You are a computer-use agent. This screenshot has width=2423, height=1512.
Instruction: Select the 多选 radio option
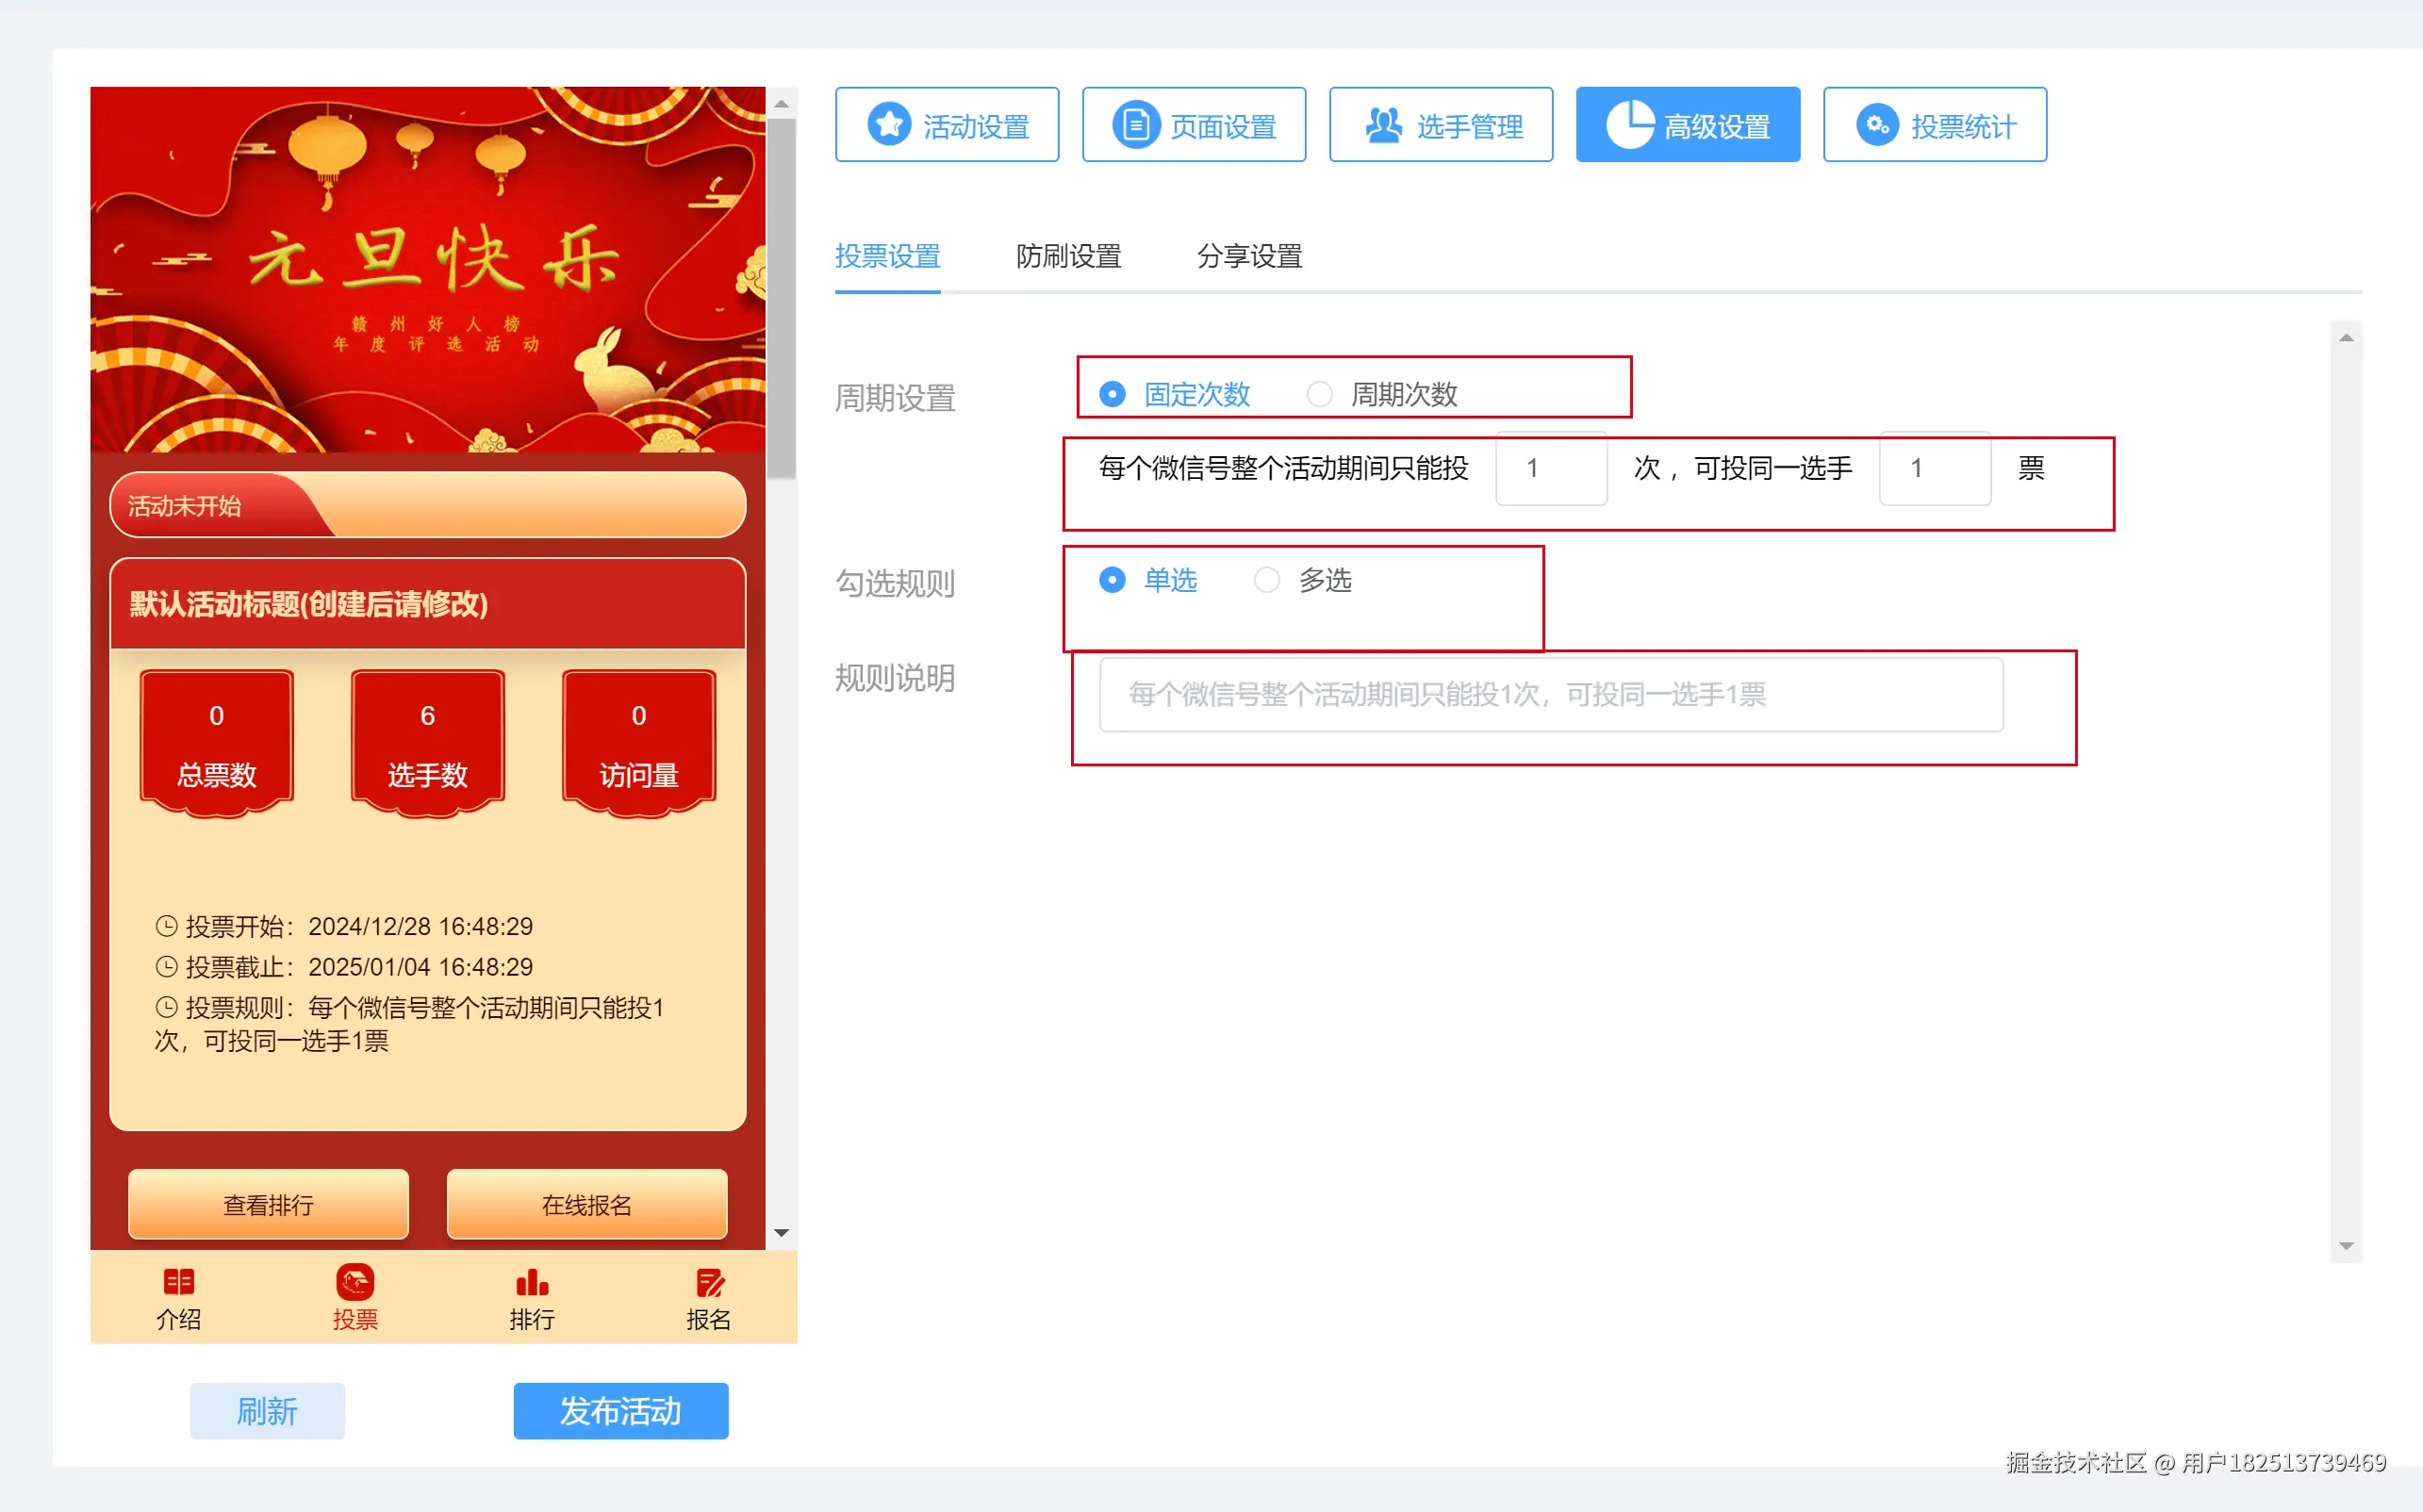coord(1267,579)
